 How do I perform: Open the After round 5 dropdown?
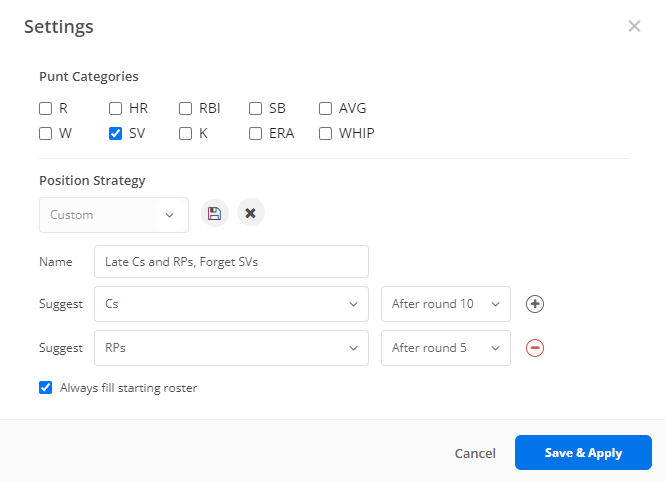tap(445, 348)
